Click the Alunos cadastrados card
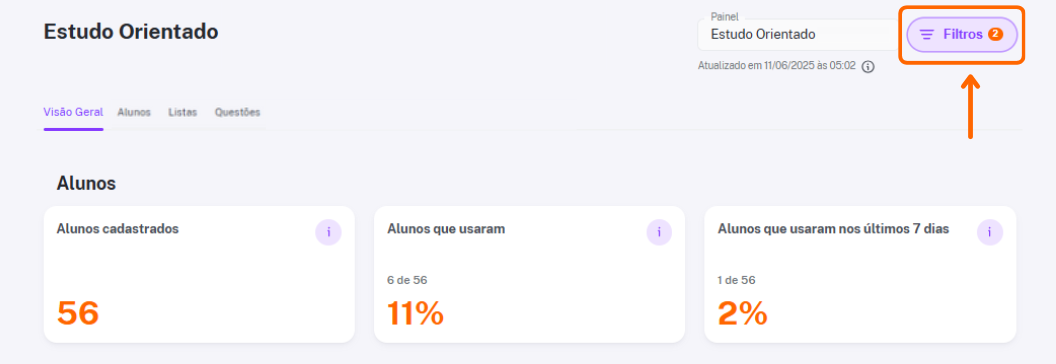 [199, 274]
